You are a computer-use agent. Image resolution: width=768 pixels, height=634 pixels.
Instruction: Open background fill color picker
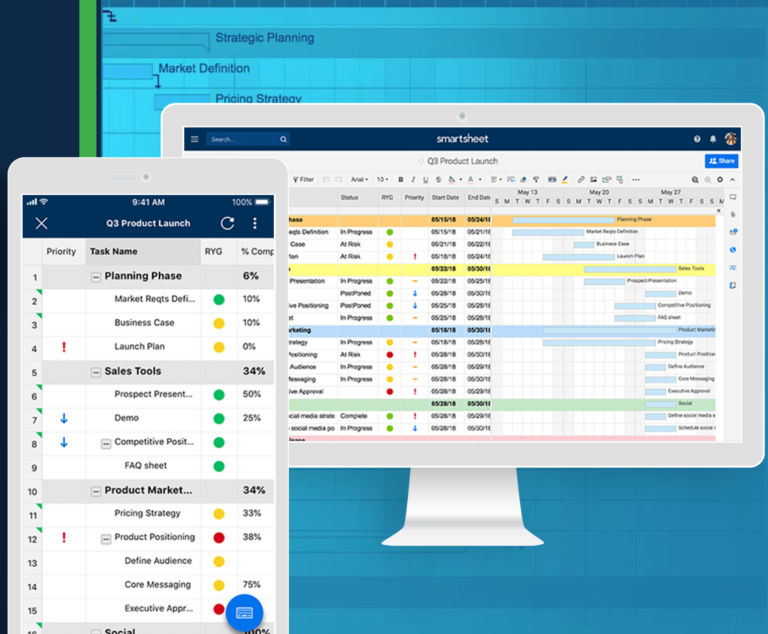455,180
